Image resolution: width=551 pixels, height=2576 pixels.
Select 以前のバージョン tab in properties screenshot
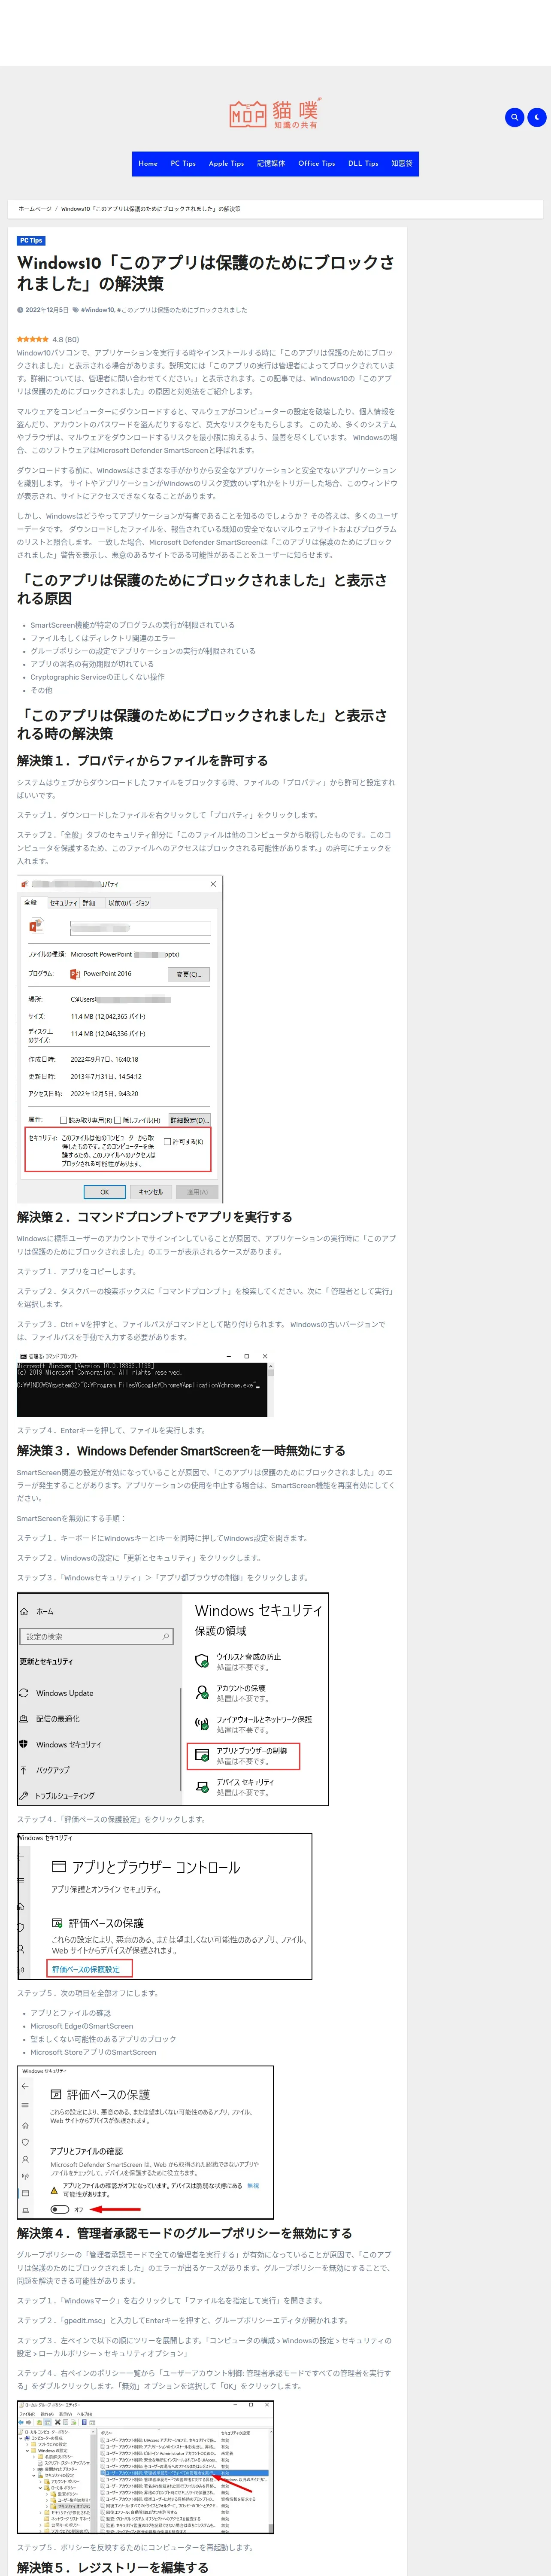click(x=129, y=903)
